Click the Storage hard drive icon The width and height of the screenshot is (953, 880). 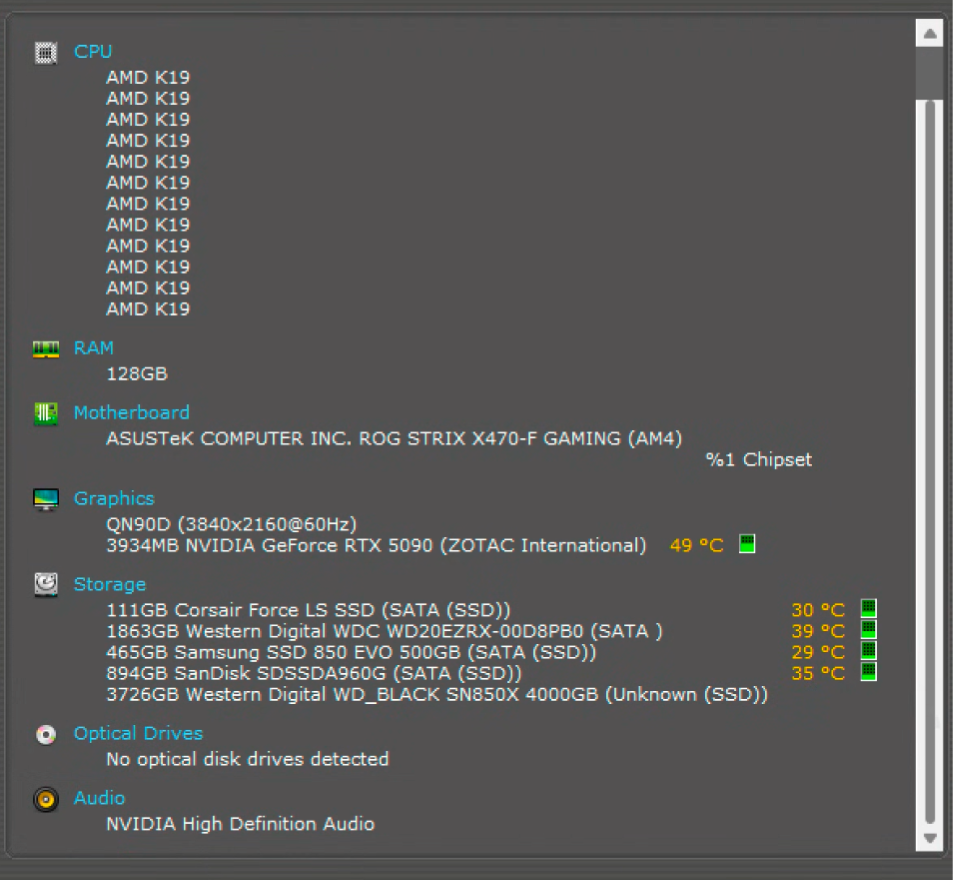pos(46,585)
